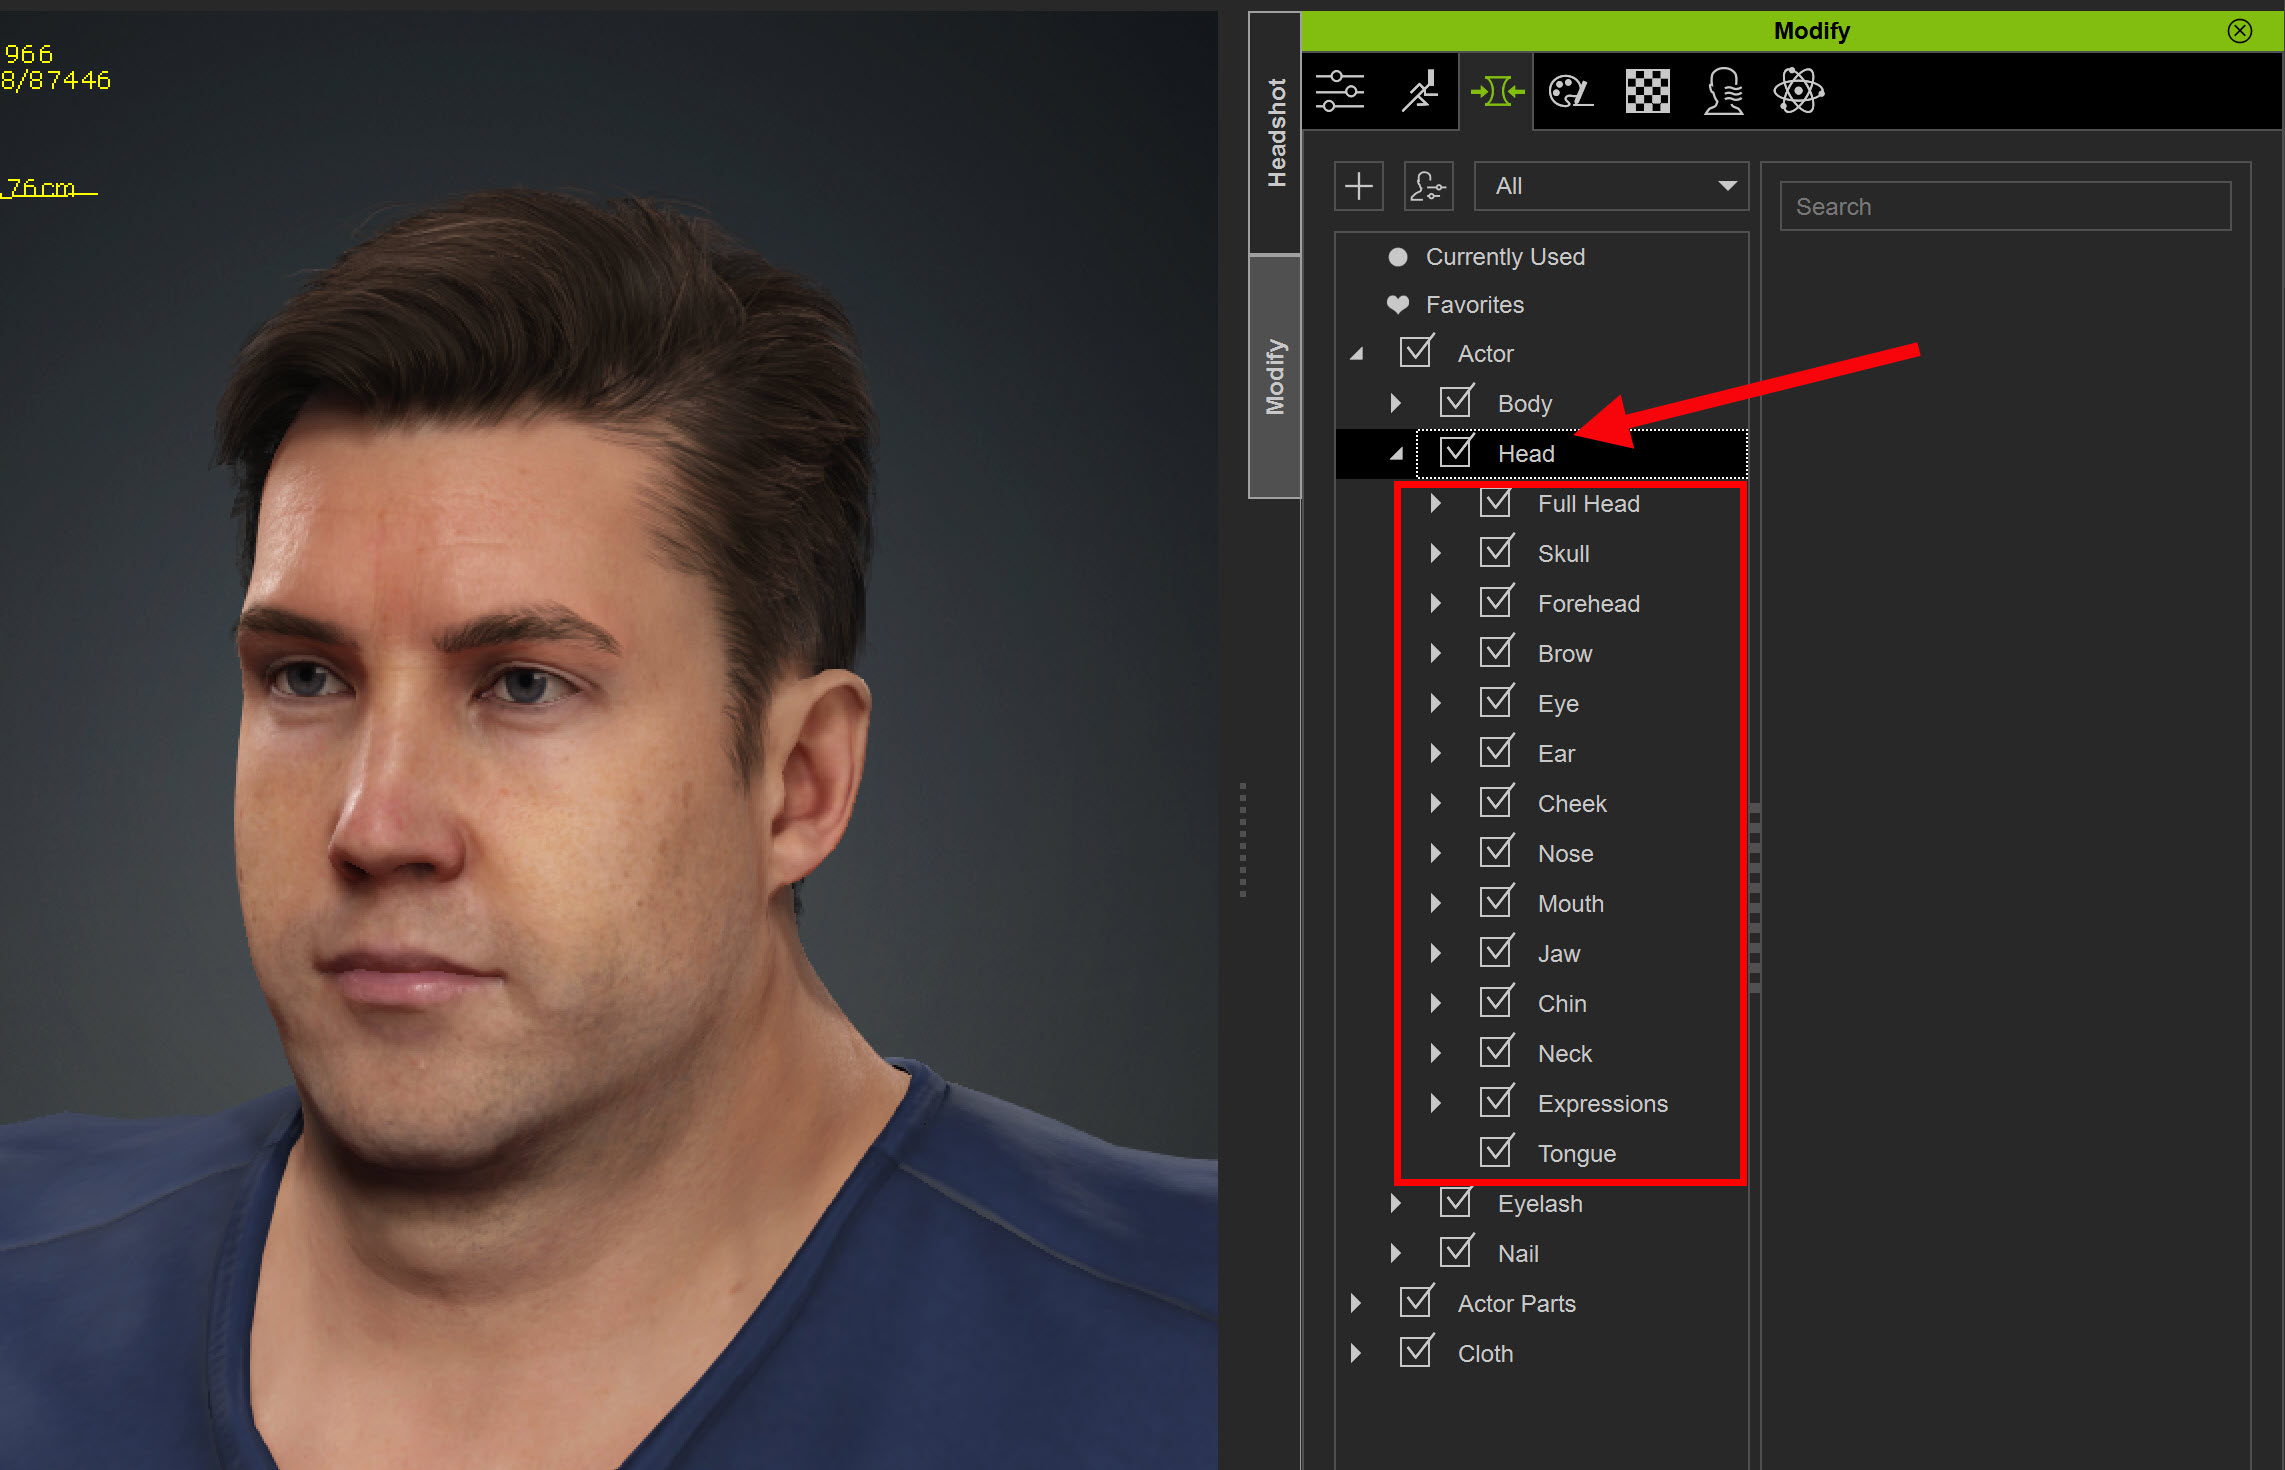Open the Favorites list

click(1474, 305)
